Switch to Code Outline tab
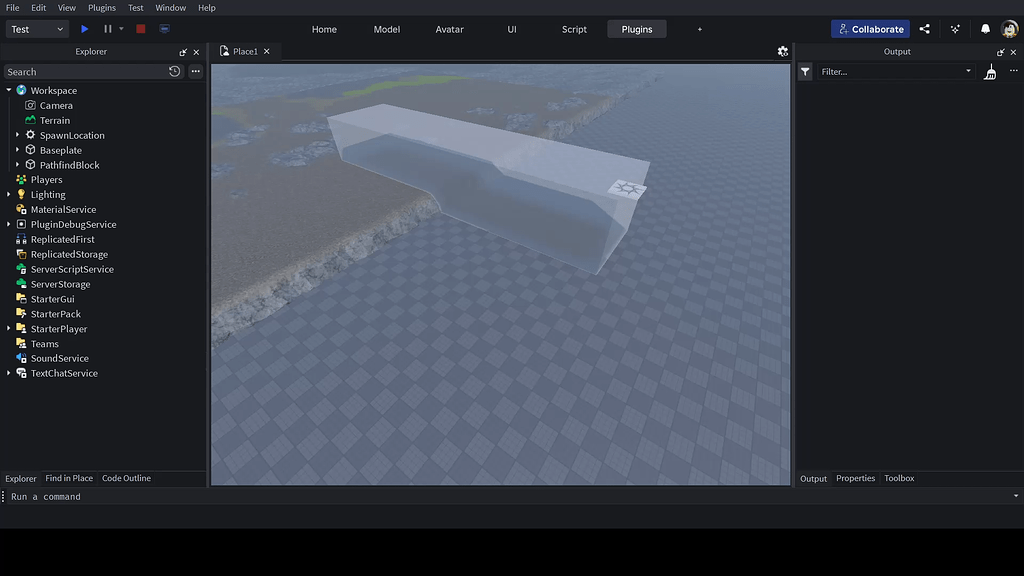This screenshot has height=576, width=1024. point(126,478)
